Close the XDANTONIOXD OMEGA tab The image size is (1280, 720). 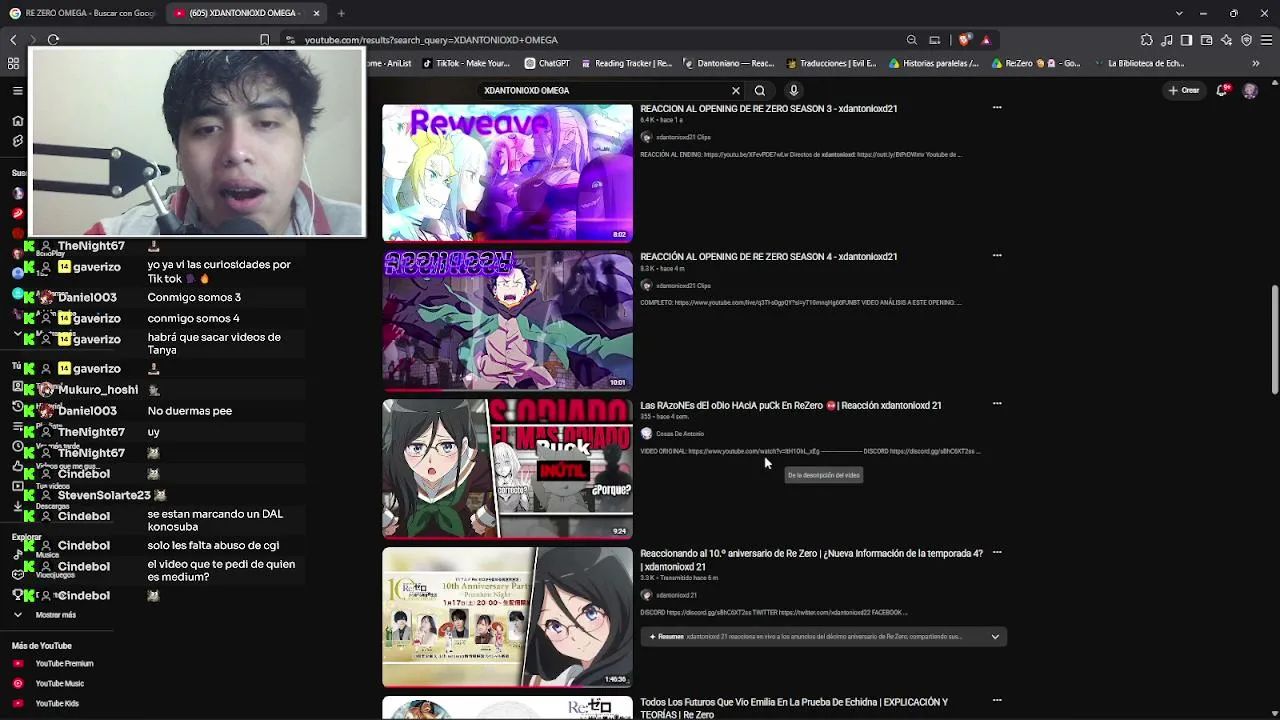click(316, 13)
